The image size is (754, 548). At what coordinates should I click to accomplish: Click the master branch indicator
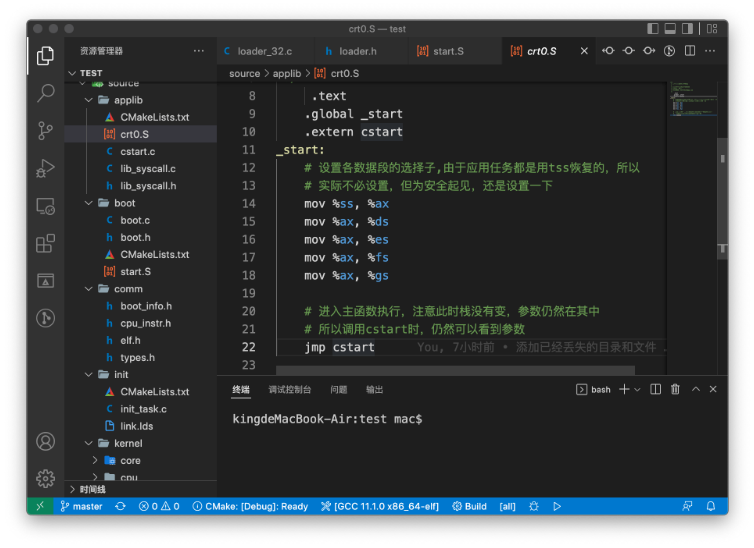82,506
